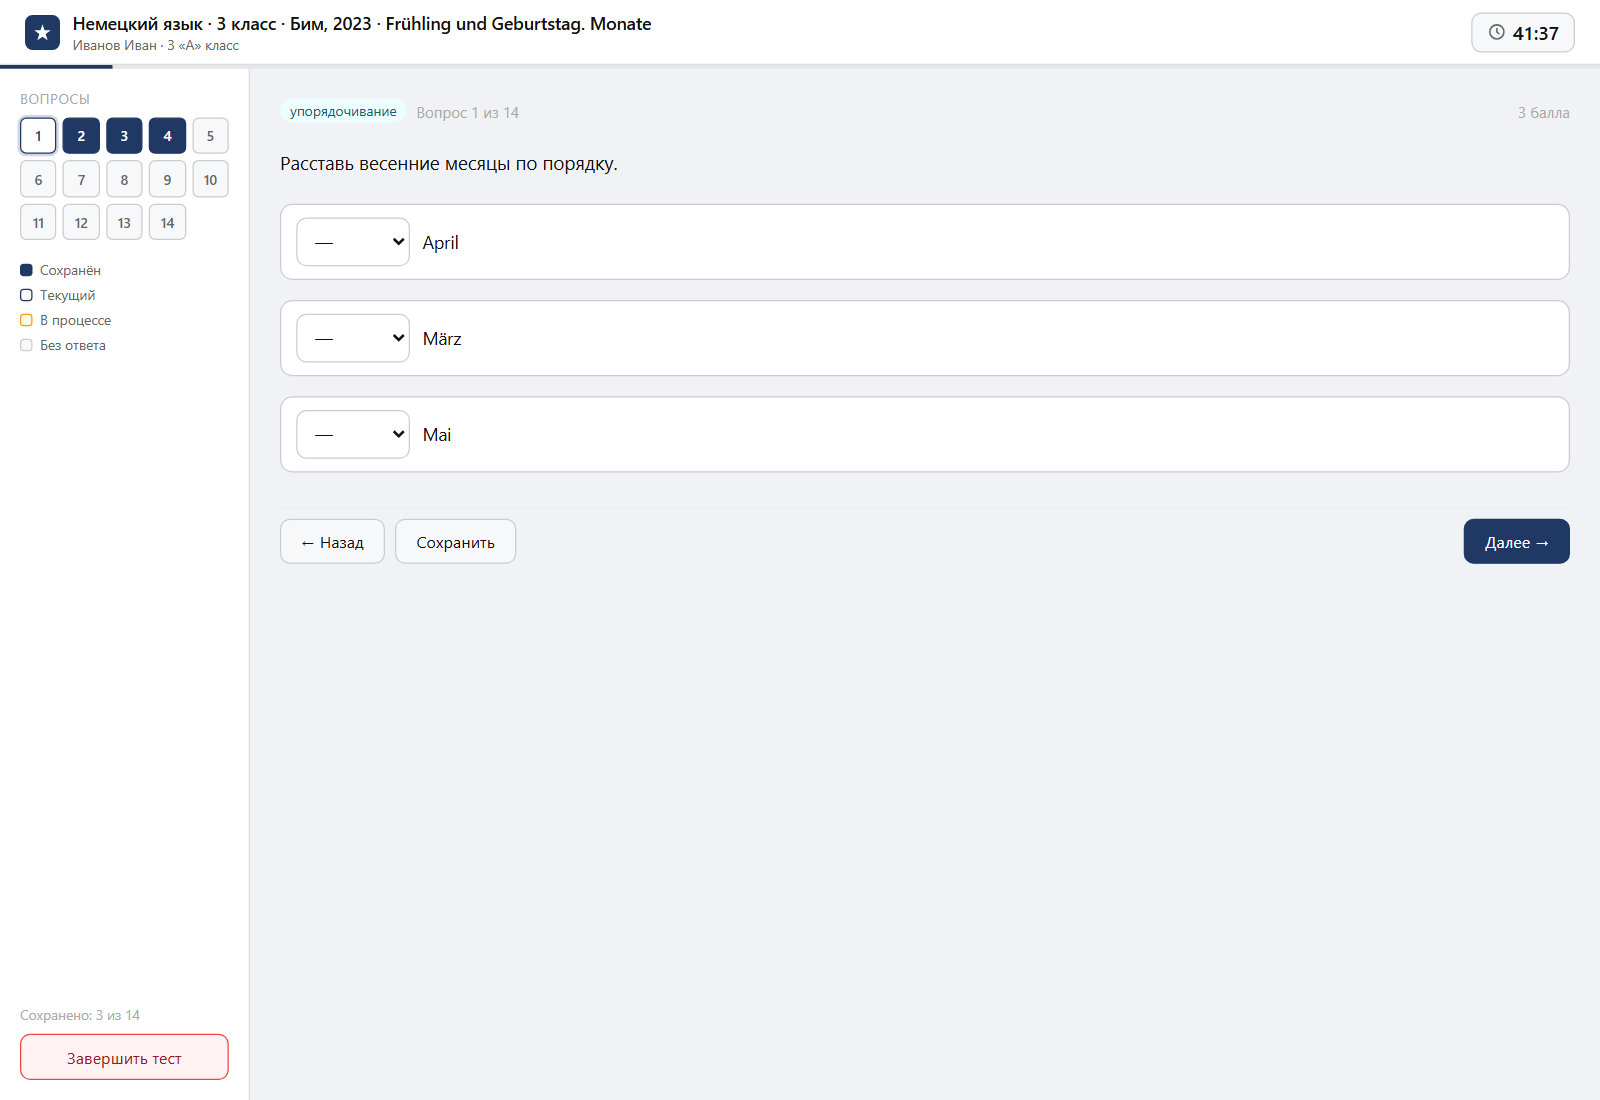Click the Mai answer label

437,435
